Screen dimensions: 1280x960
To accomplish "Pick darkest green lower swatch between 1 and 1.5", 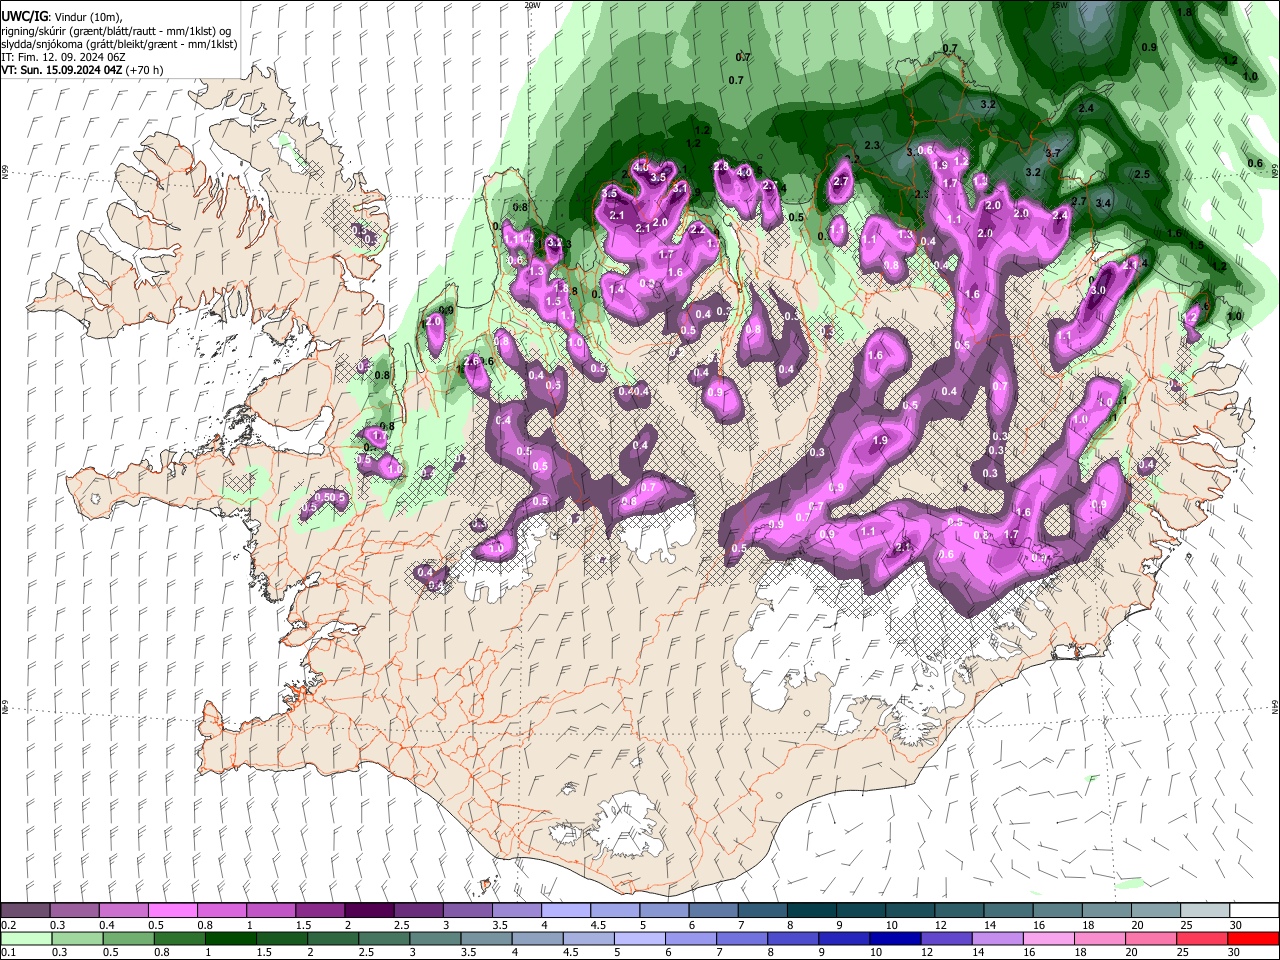I will click(x=230, y=939).
